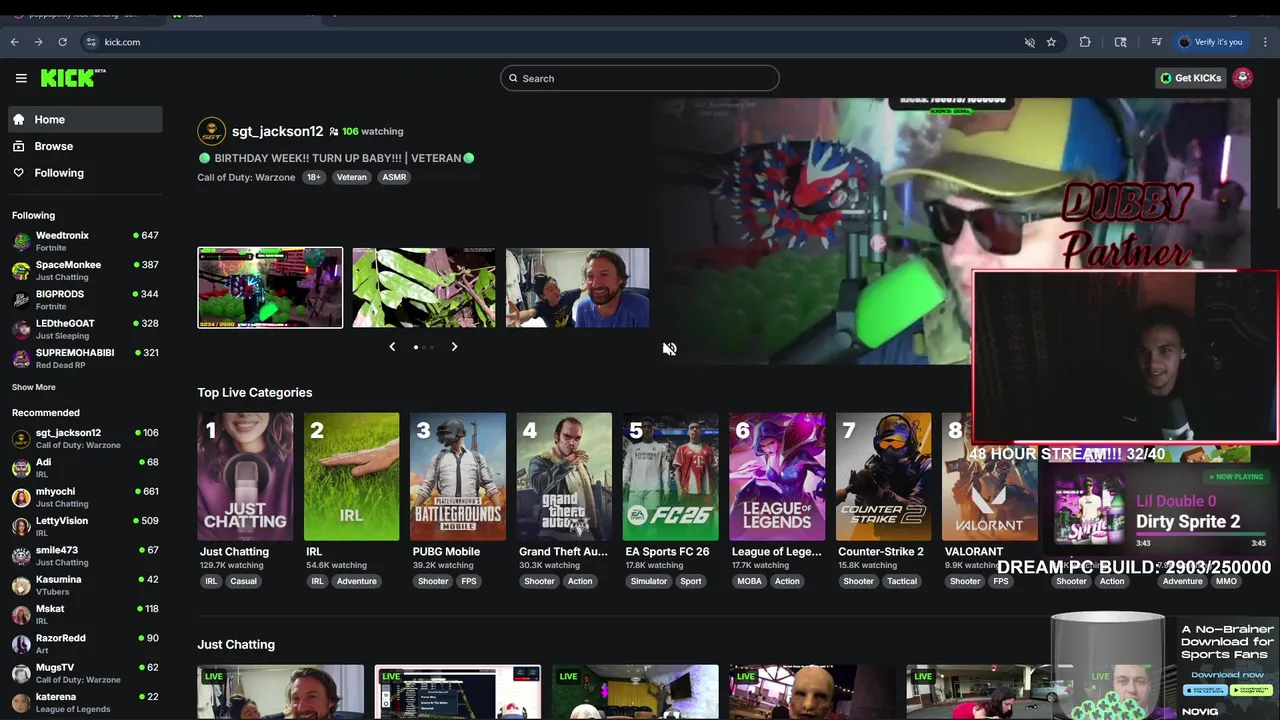Image resolution: width=1280 pixels, height=720 pixels.
Task: Open Mskat in Recommended list
Action: [x=85, y=614]
